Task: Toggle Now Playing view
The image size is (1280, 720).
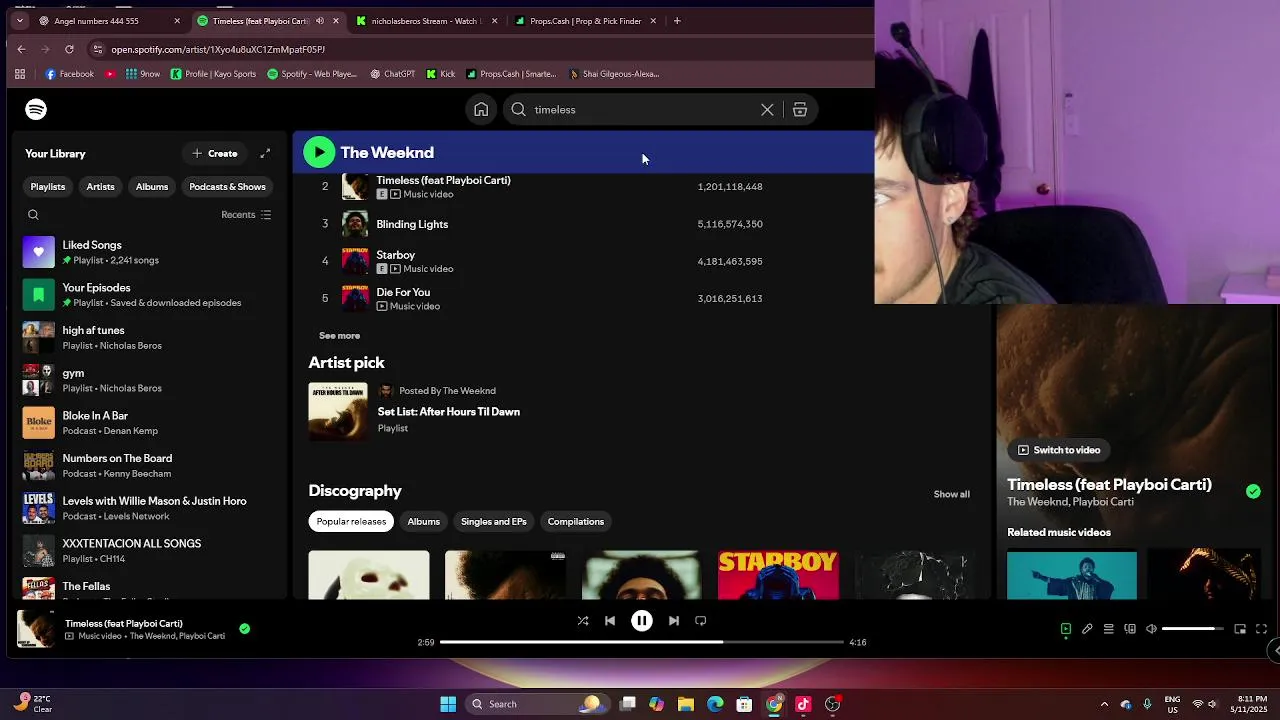Action: 1066,629
